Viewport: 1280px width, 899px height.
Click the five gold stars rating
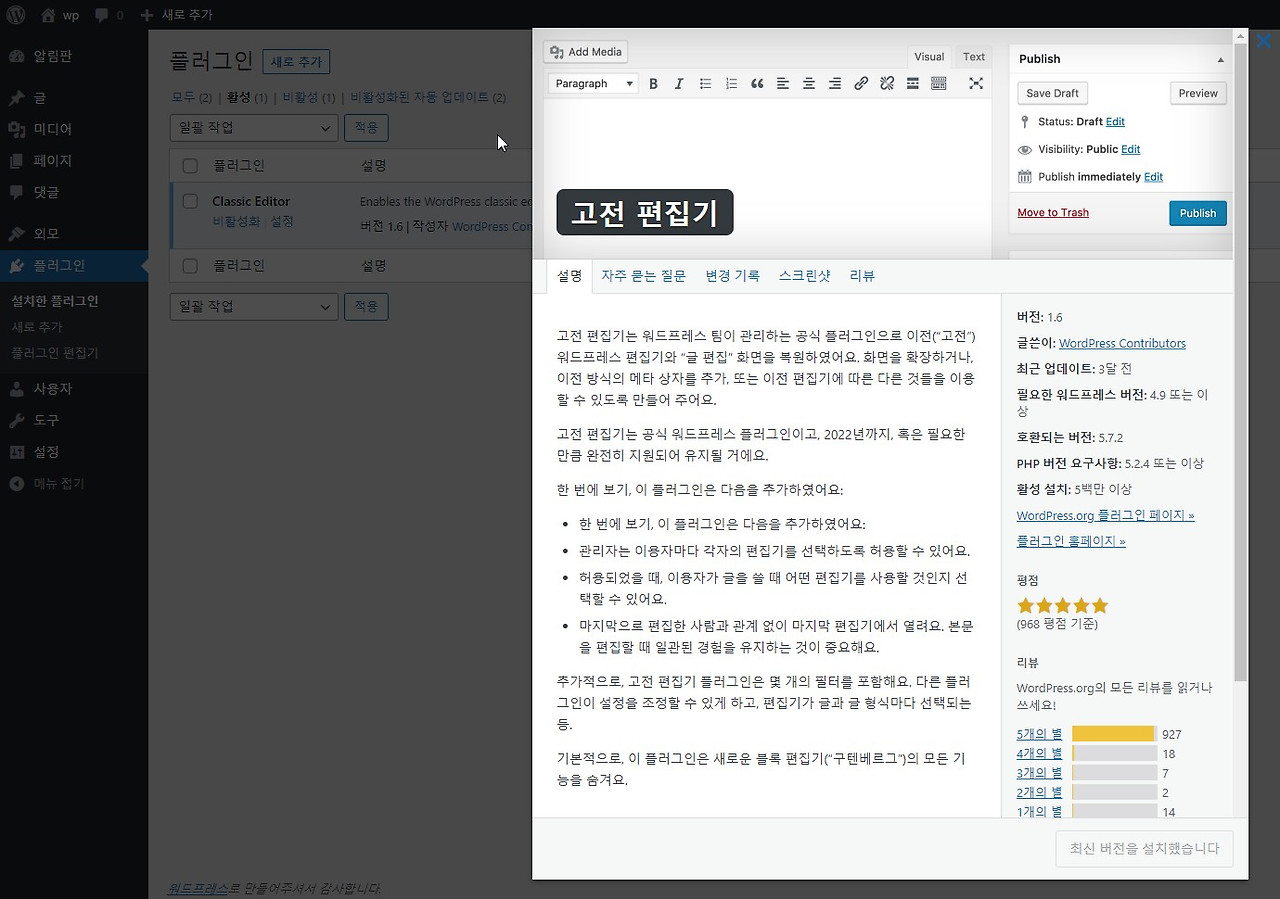1062,606
